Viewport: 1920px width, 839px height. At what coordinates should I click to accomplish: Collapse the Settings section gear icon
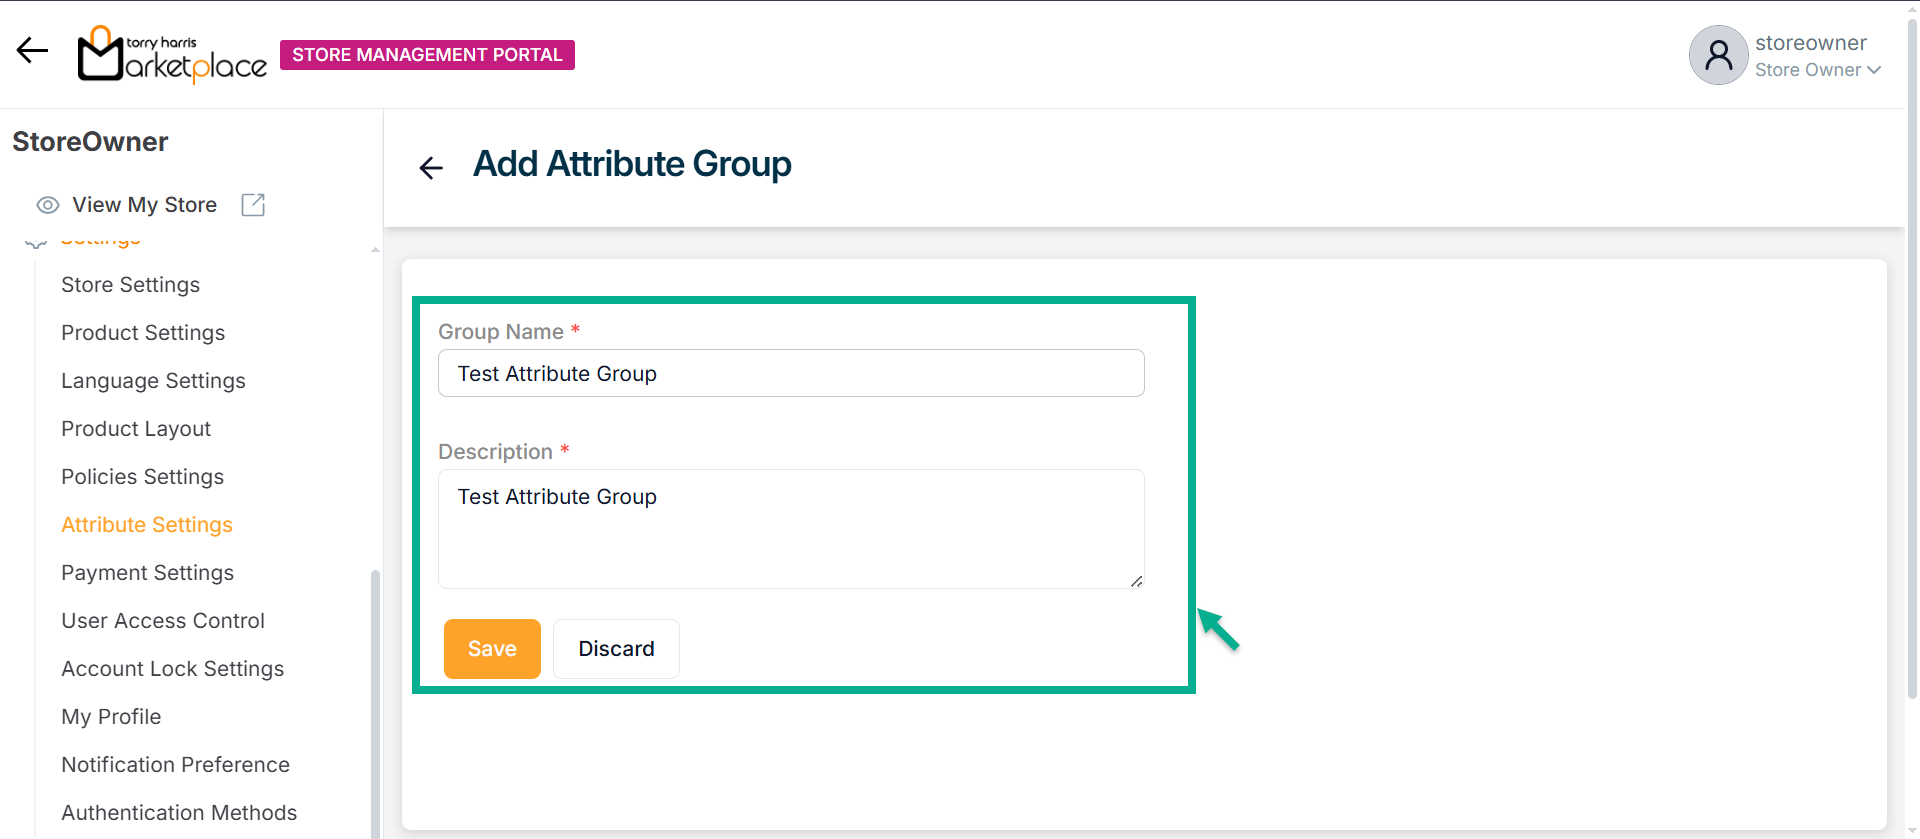[x=36, y=243]
